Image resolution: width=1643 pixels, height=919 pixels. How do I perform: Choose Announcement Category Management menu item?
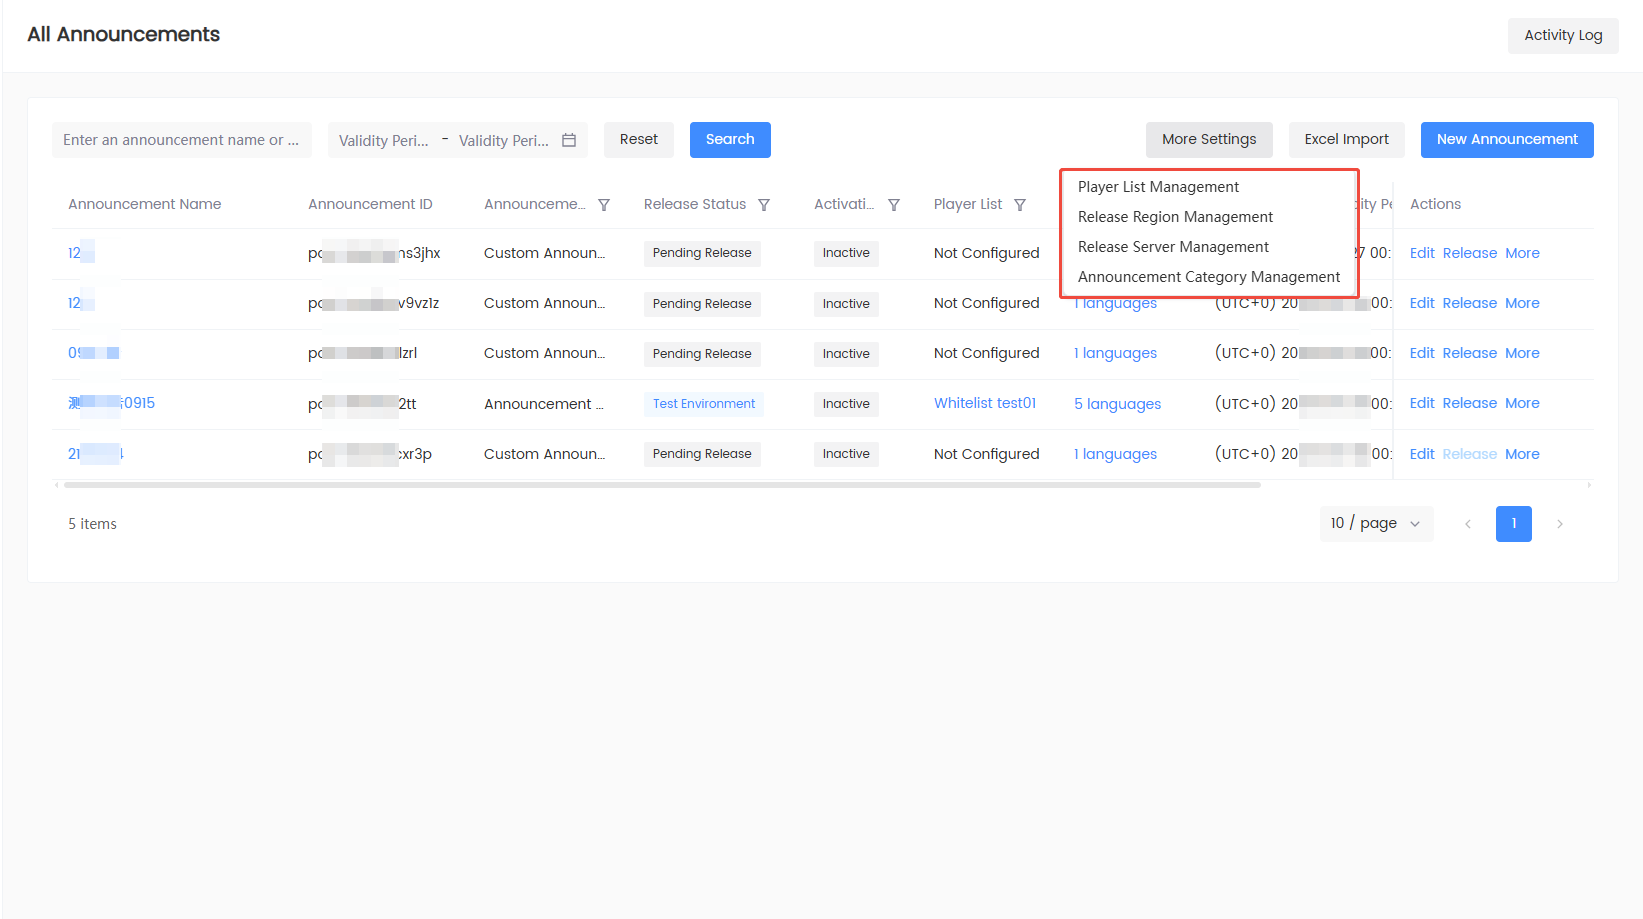point(1208,277)
